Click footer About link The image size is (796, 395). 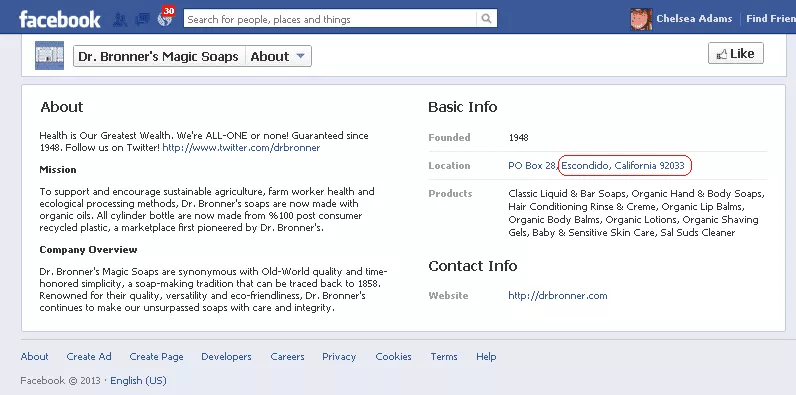point(35,356)
